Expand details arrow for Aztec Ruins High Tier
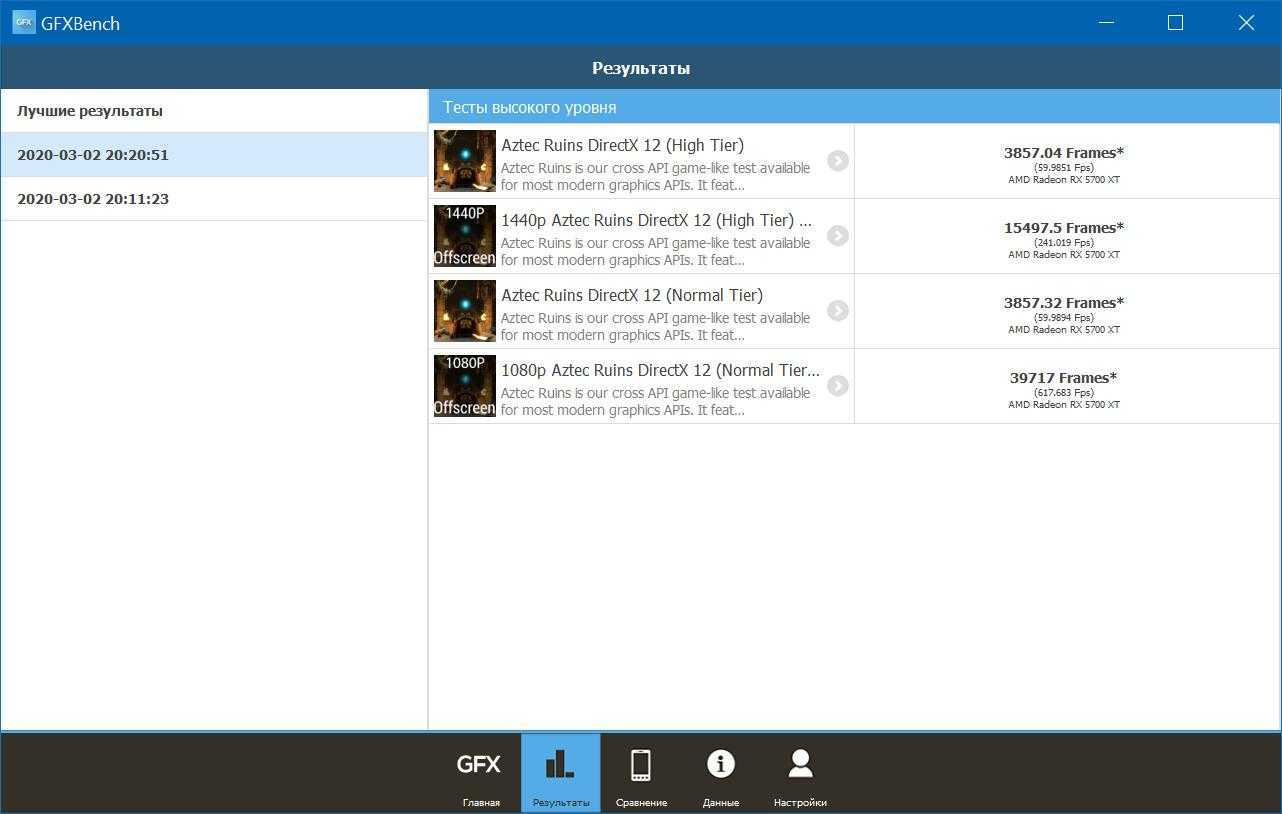The width and height of the screenshot is (1282, 814). point(837,161)
